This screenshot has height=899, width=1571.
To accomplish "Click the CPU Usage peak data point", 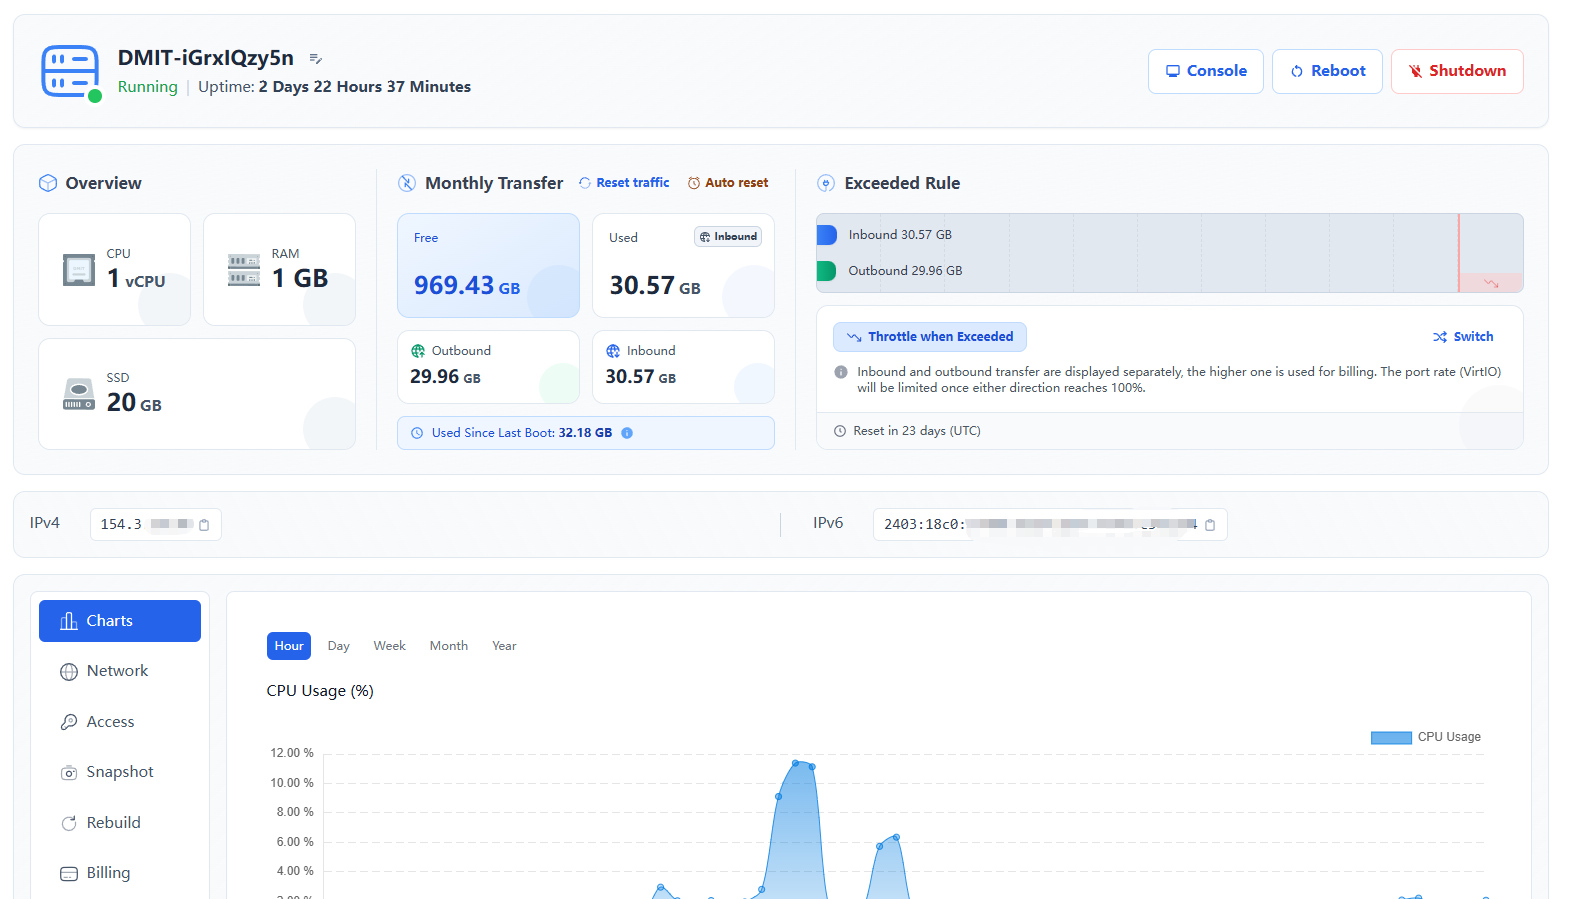I will tap(796, 763).
